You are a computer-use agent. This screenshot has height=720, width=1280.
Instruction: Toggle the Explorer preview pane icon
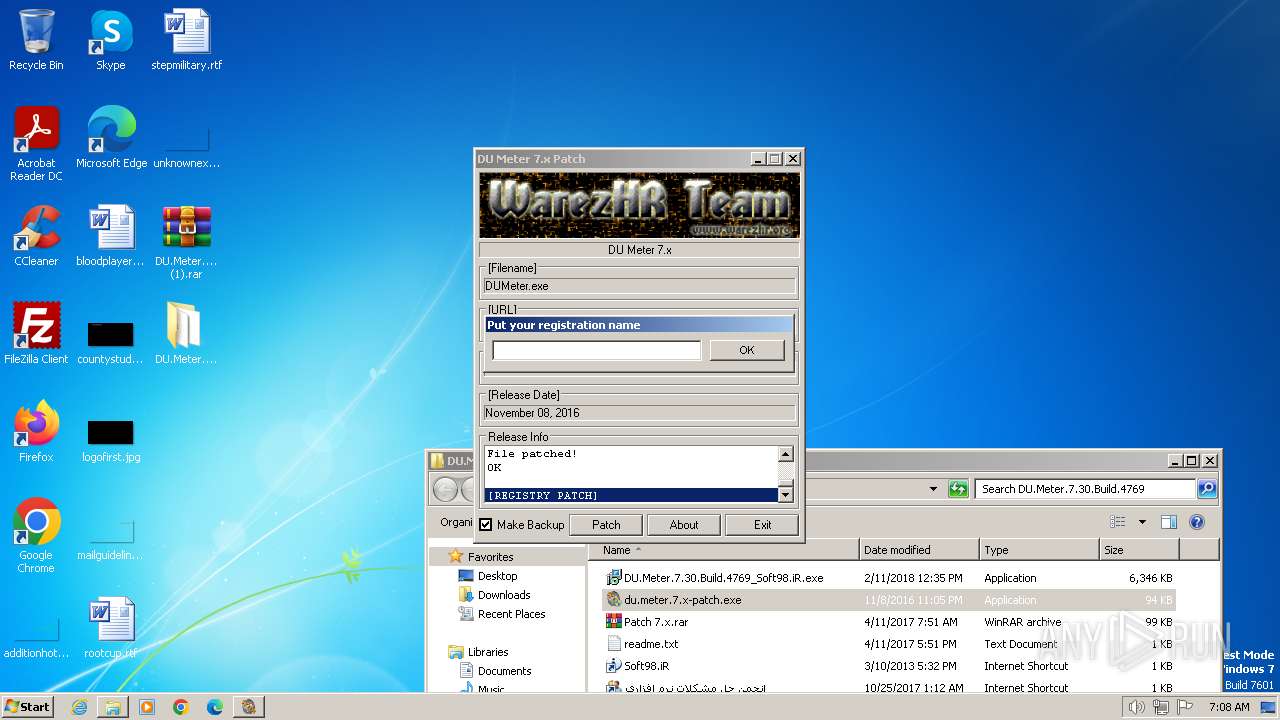tap(1168, 522)
